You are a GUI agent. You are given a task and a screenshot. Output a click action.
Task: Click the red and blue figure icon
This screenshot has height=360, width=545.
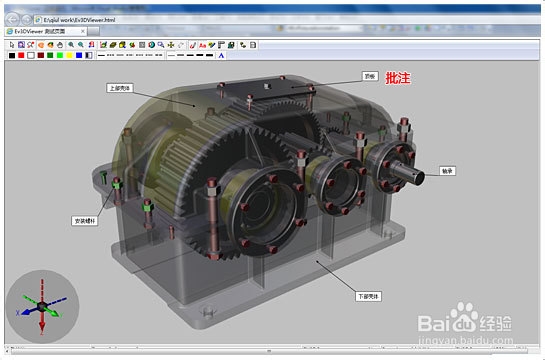(91, 45)
